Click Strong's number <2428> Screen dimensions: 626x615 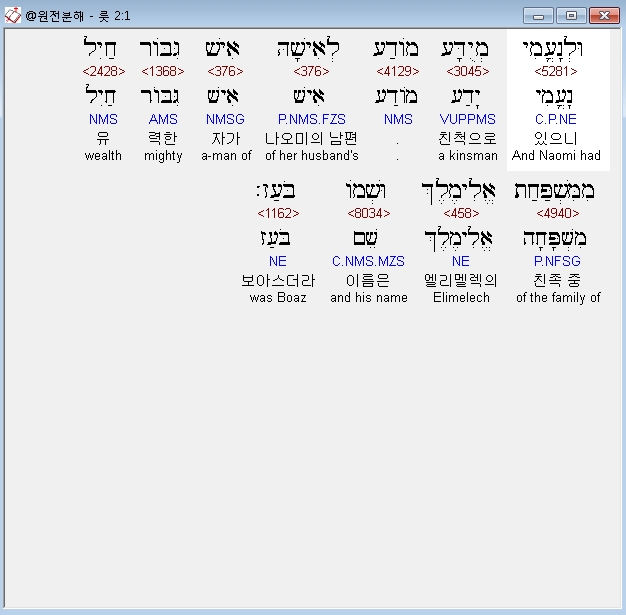[x=103, y=71]
